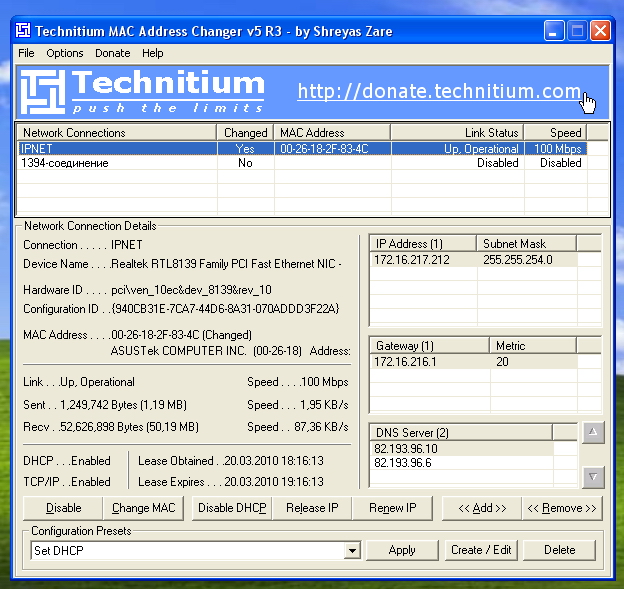Screen dimensions: 624x589
Task: Sort list by MAC Address column header
Action: (331, 132)
